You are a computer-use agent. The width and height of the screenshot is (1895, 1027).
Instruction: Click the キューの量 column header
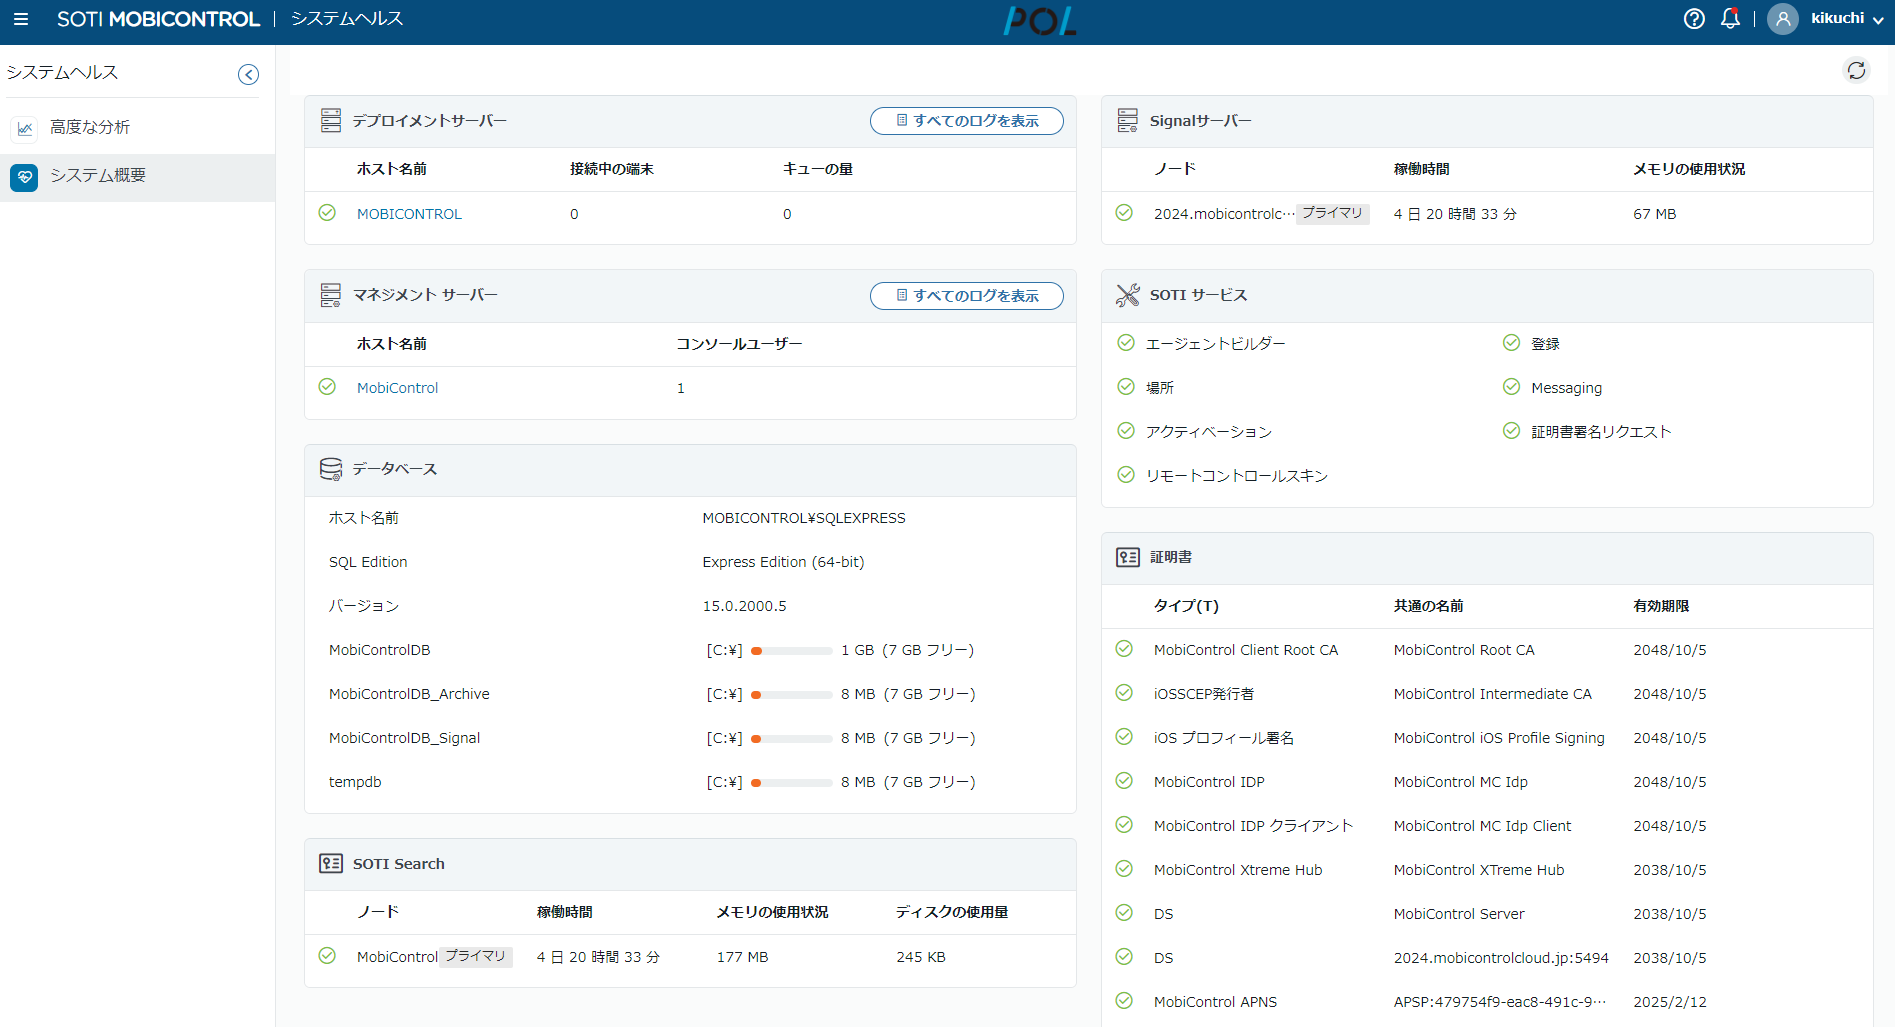click(818, 169)
